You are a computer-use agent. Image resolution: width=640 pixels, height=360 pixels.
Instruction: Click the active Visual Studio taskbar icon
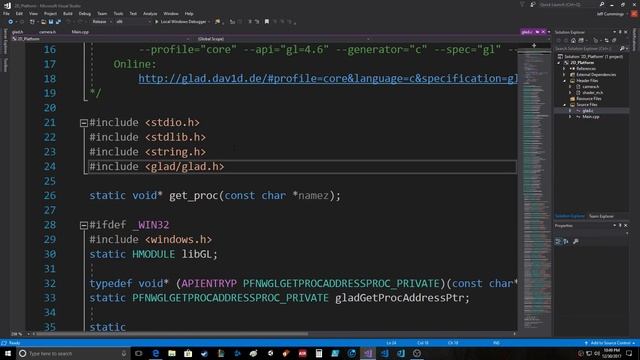pyautogui.click(x=368, y=353)
